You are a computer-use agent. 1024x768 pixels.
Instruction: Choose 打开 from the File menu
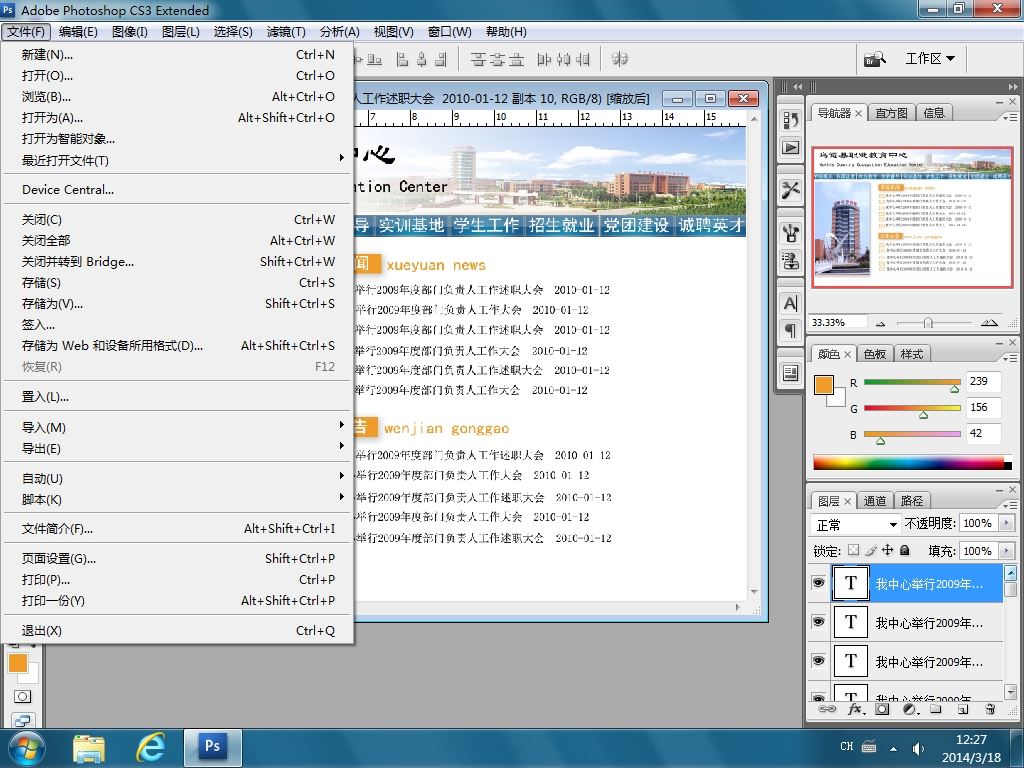point(178,76)
